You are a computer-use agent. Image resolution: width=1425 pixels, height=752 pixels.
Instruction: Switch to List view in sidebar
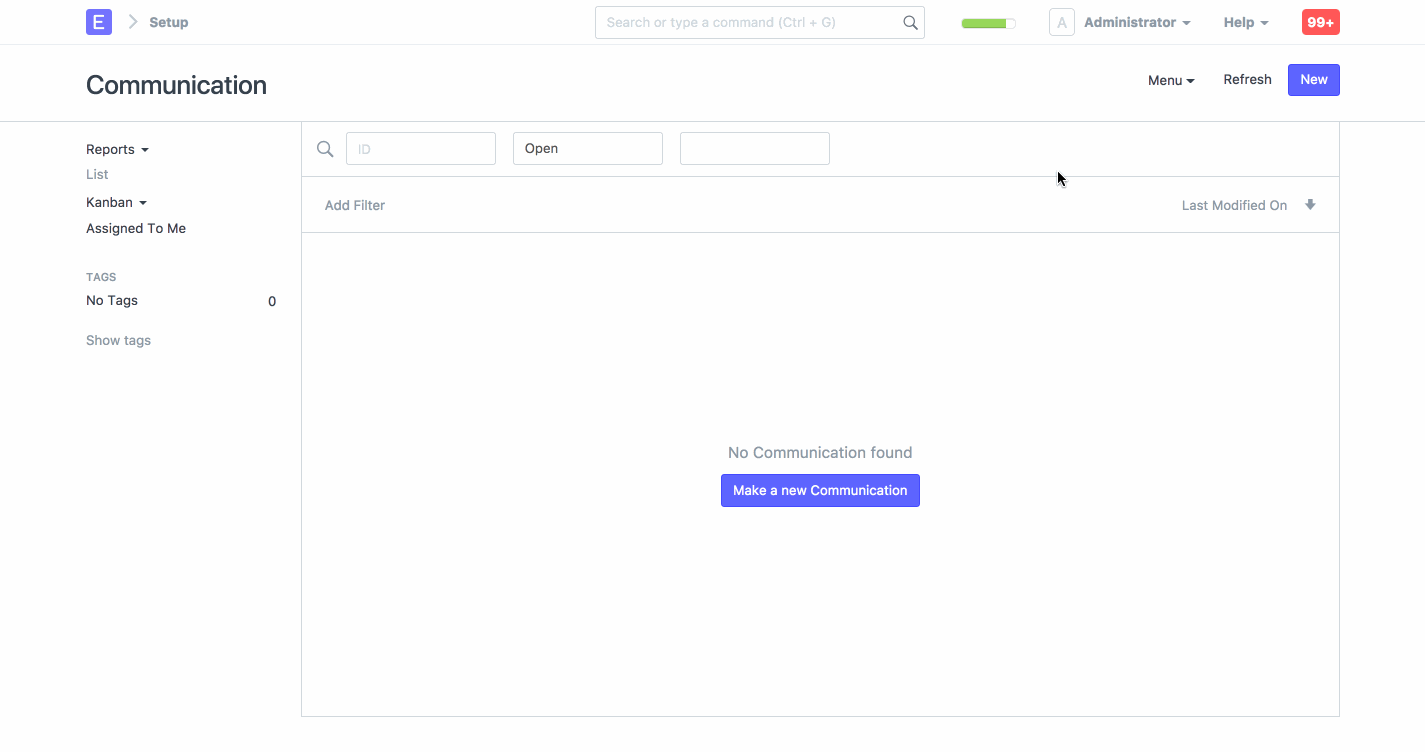click(x=96, y=174)
